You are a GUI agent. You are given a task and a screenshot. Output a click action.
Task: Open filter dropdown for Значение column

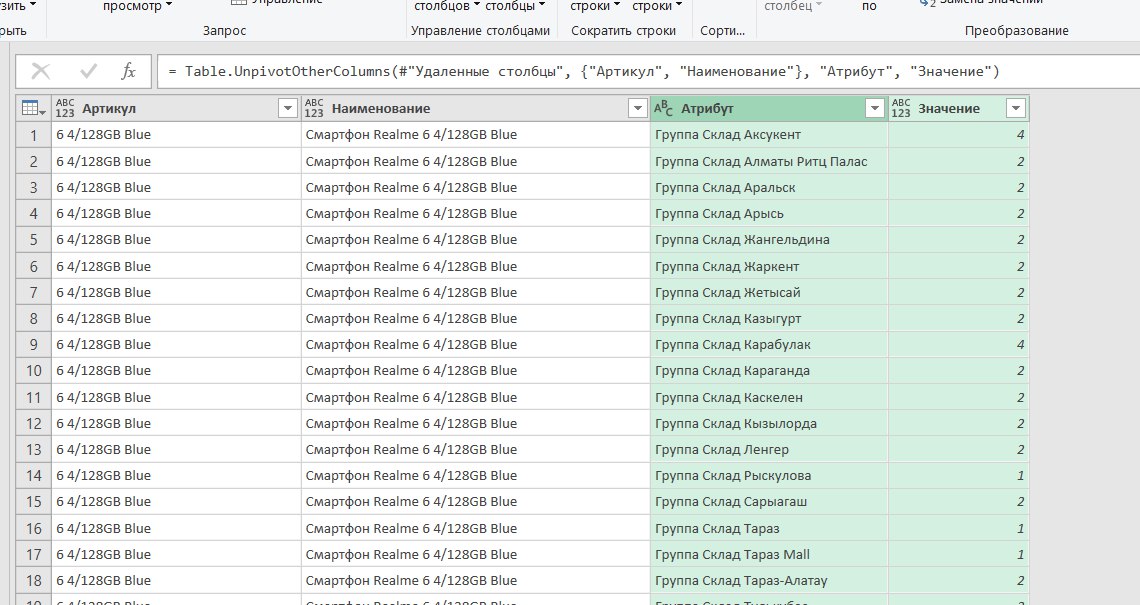click(x=1016, y=108)
